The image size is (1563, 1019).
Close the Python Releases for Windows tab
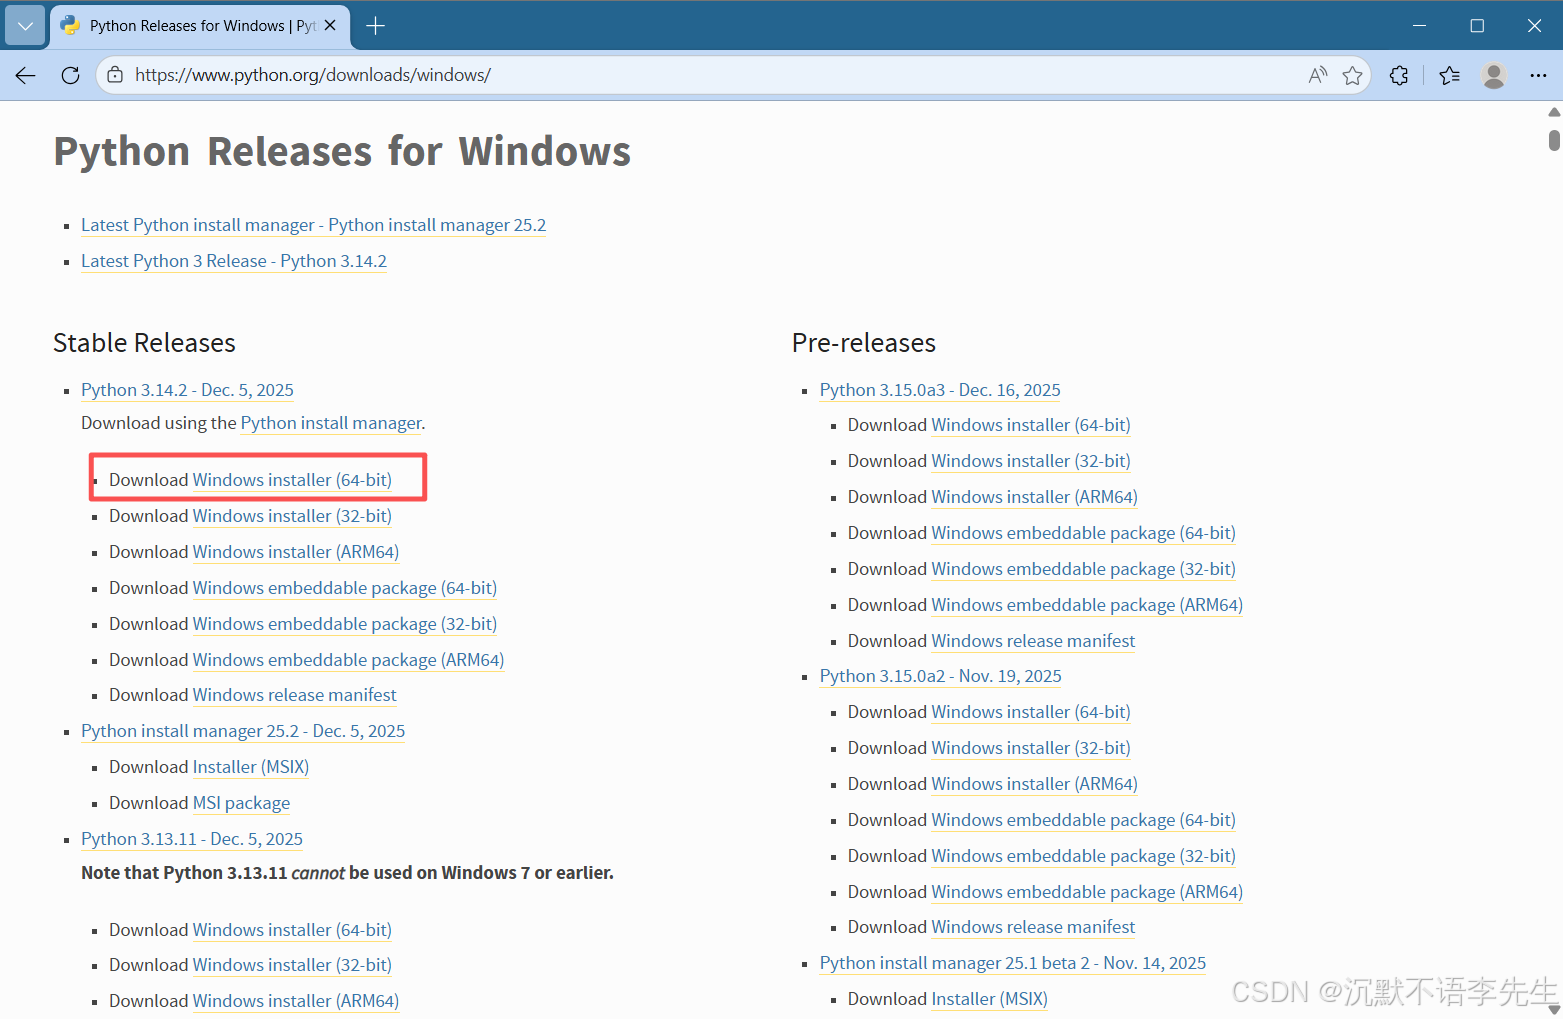(330, 26)
